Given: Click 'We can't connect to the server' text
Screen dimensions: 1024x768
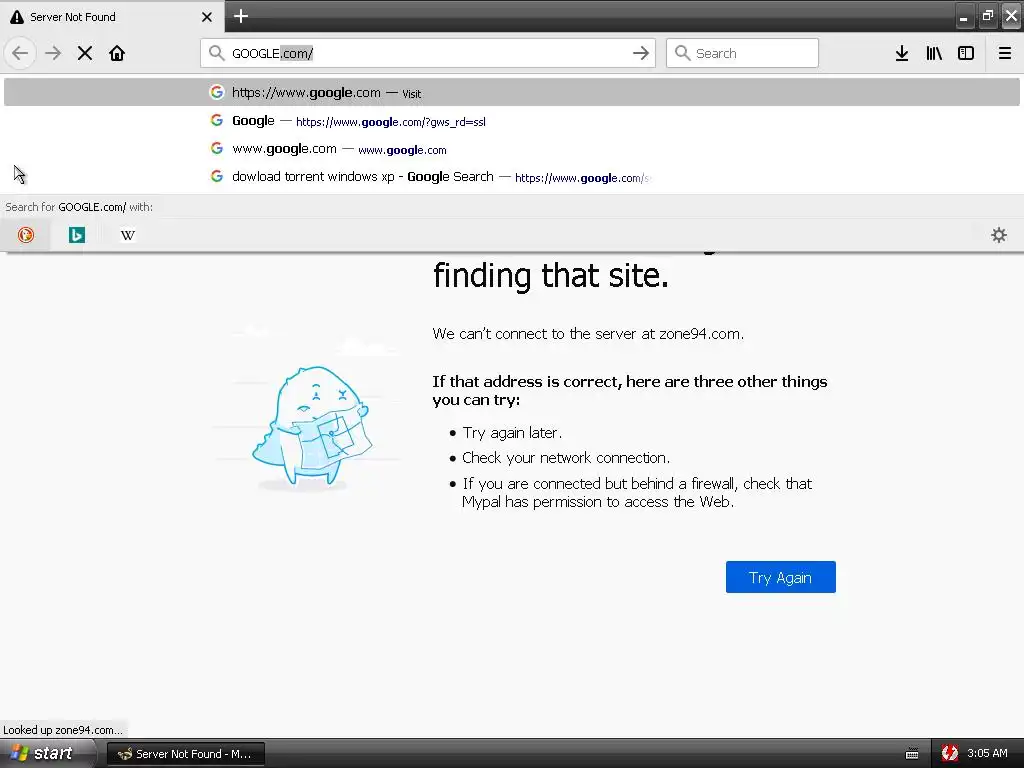Looking at the screenshot, I should coord(588,334).
